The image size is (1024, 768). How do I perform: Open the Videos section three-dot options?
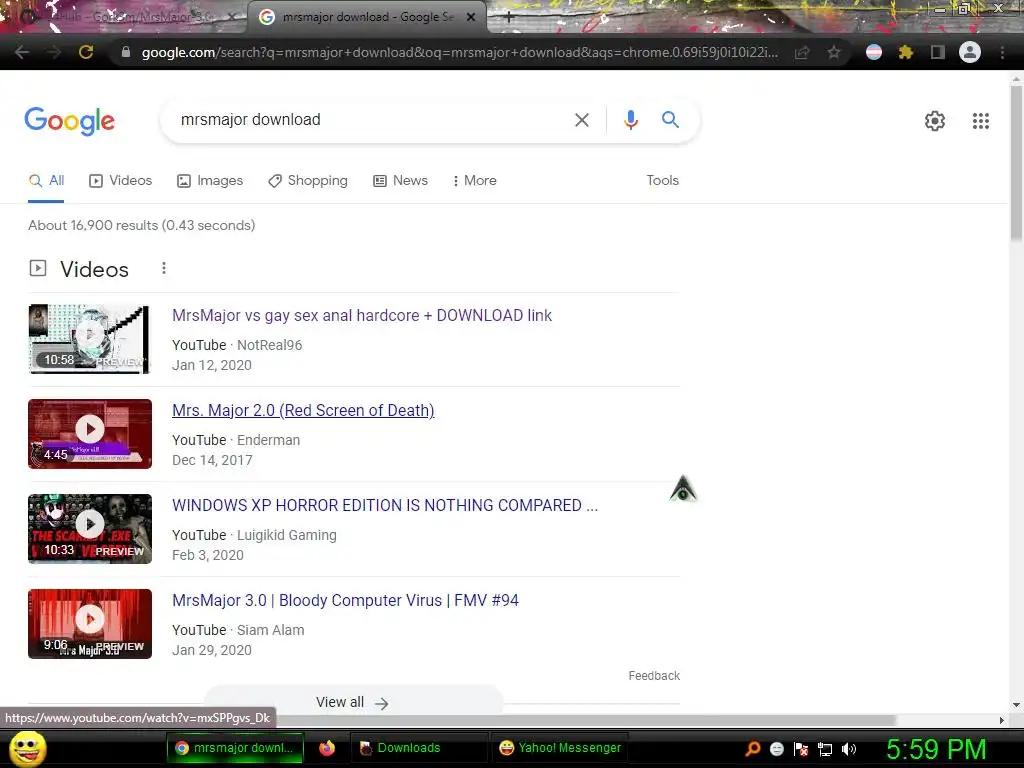coord(164,268)
